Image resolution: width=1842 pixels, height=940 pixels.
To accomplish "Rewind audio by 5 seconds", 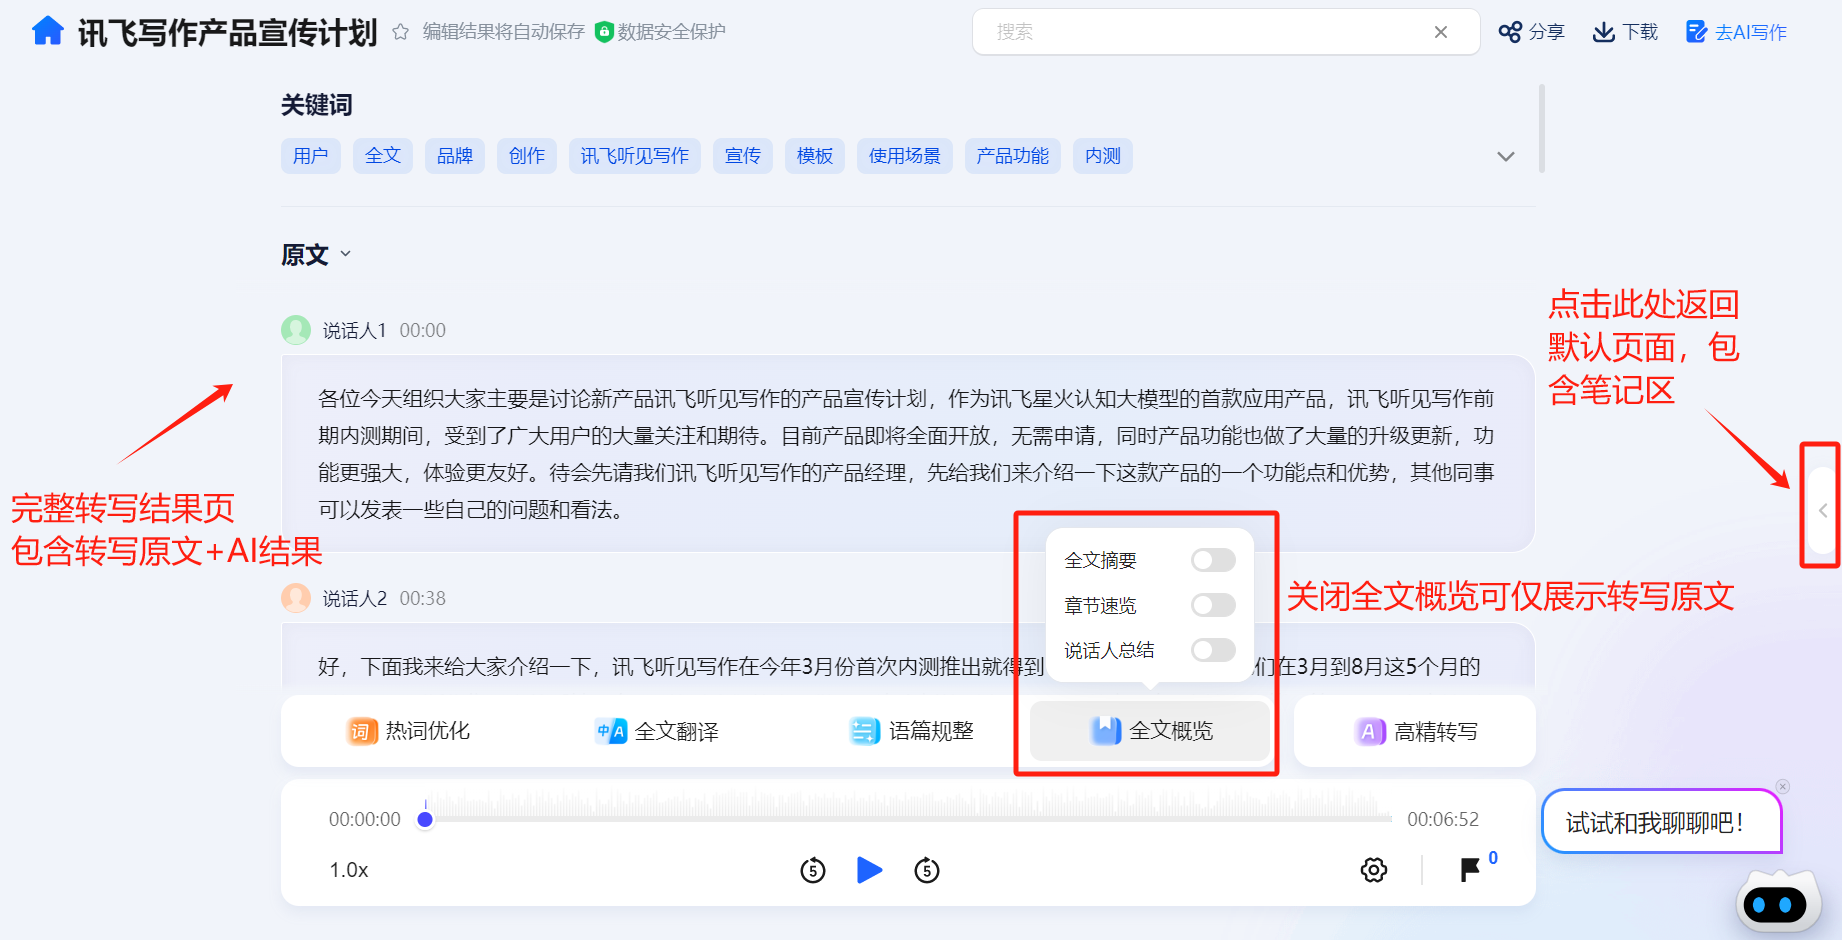I will 813,870.
